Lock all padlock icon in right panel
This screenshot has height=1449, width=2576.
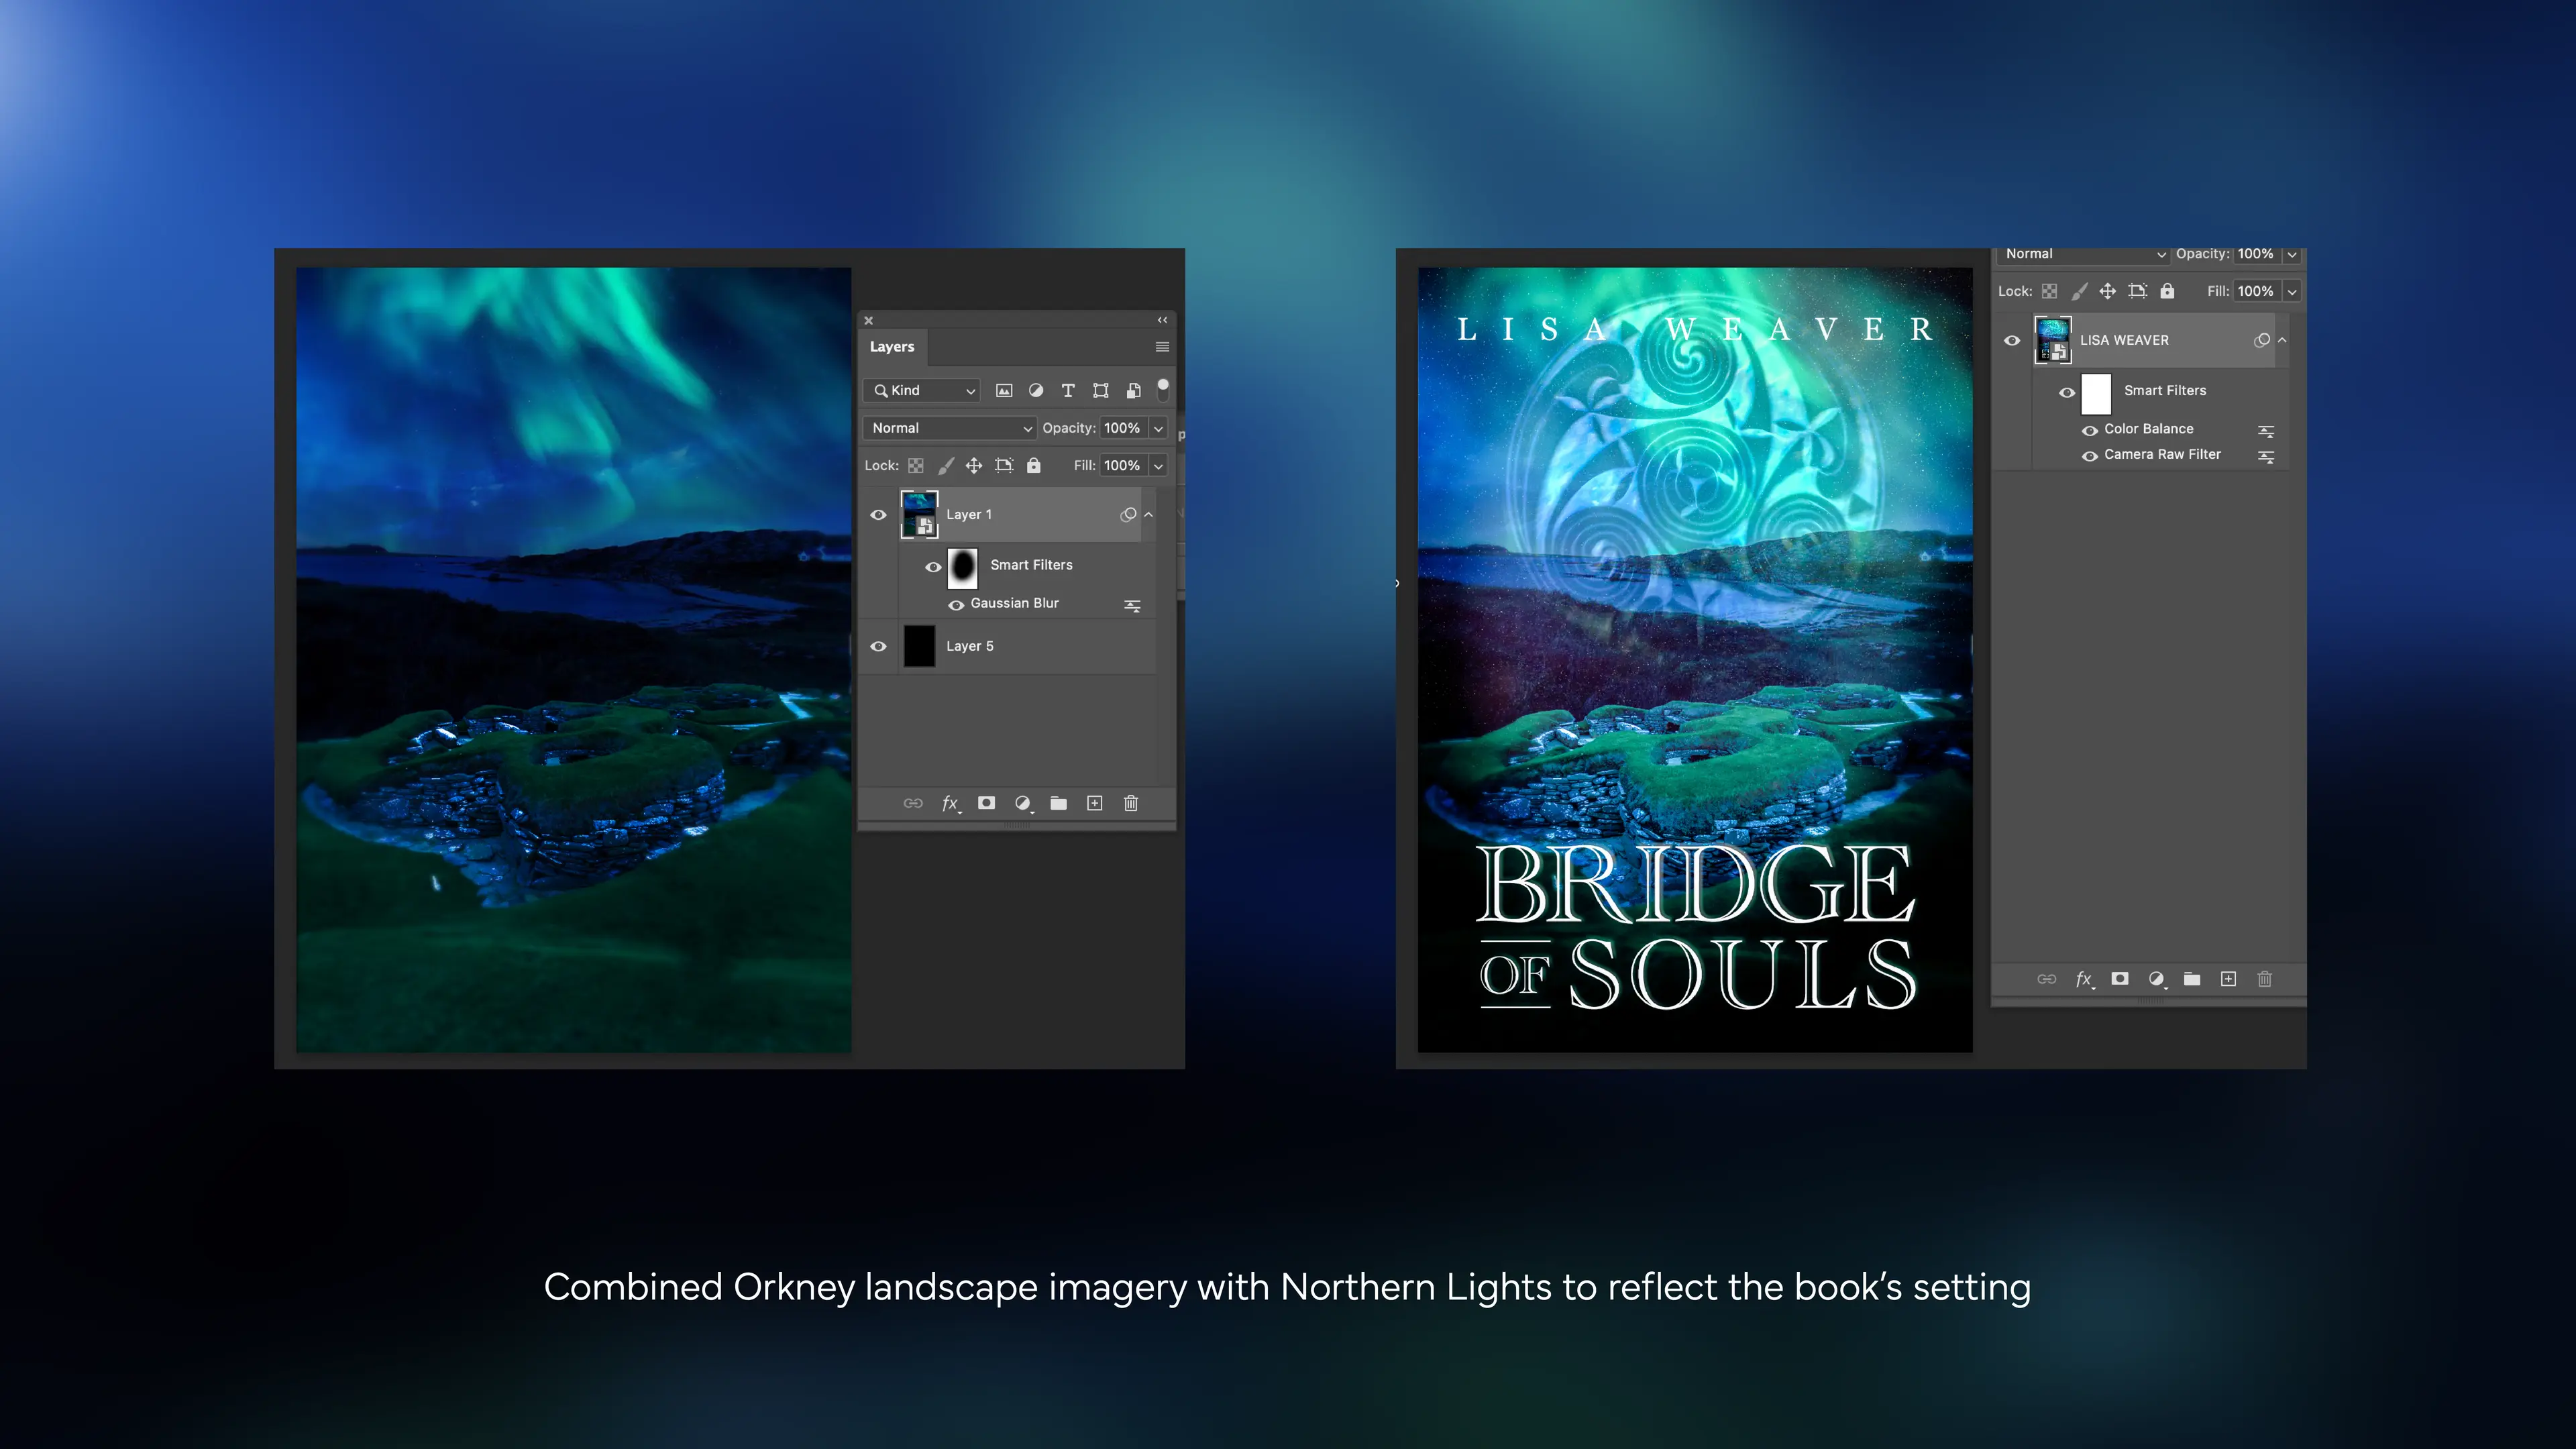[x=2167, y=292]
